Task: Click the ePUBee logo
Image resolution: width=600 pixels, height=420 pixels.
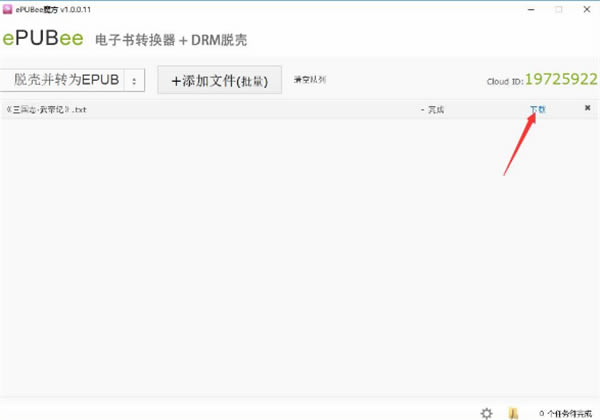Action: pyautogui.click(x=43, y=38)
